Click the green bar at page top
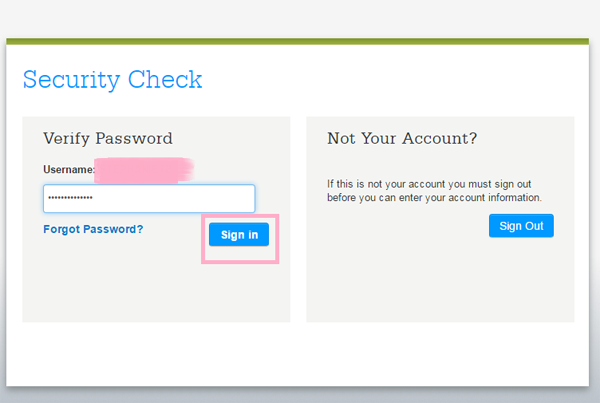The image size is (600, 403). pyautogui.click(x=300, y=41)
